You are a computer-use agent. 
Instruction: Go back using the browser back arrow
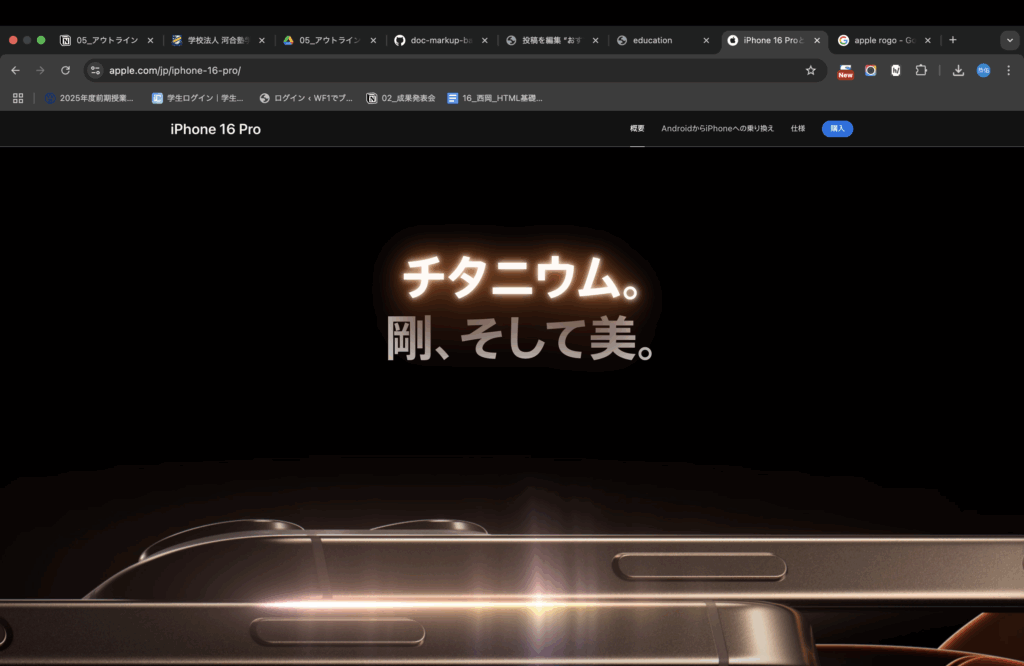[x=15, y=71]
